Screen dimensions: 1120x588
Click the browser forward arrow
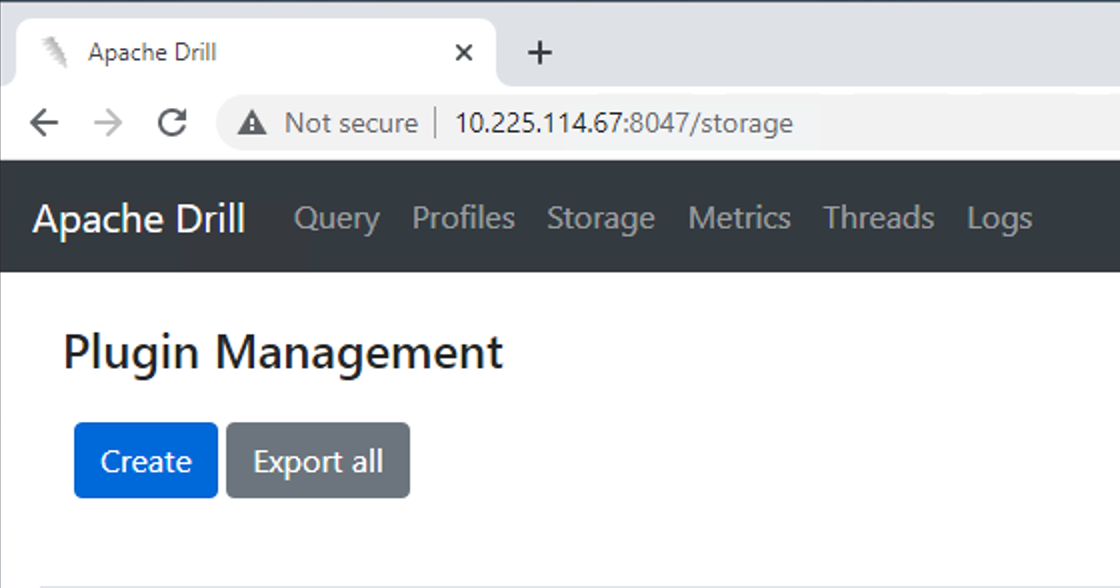109,122
